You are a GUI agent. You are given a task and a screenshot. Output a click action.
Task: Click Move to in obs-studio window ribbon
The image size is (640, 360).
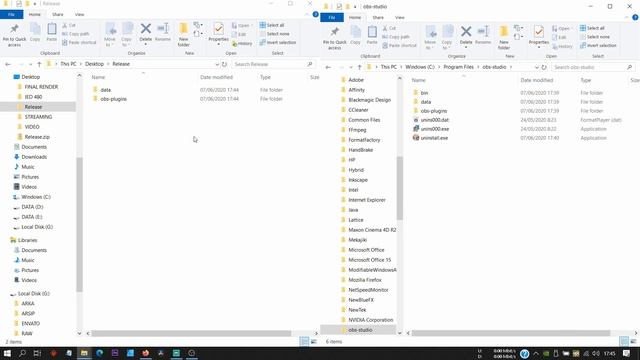430,38
